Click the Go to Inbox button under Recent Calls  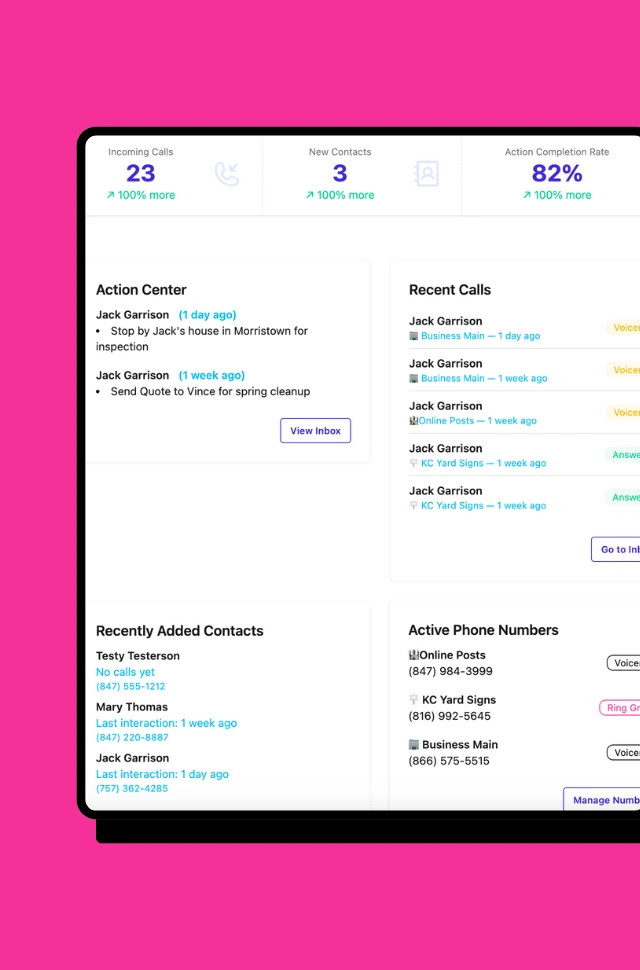click(x=617, y=549)
